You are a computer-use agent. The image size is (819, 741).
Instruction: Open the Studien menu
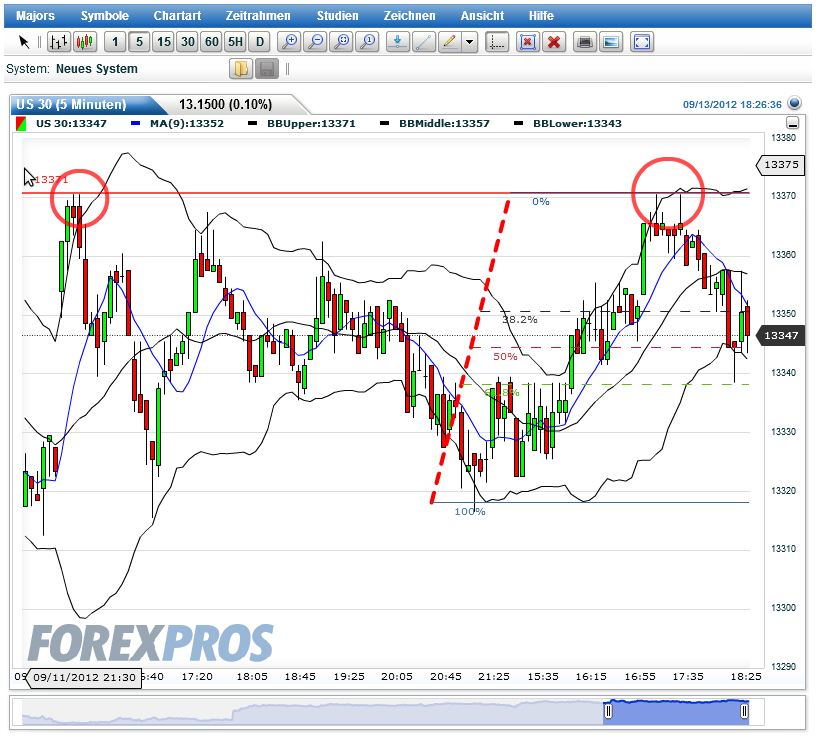[337, 15]
